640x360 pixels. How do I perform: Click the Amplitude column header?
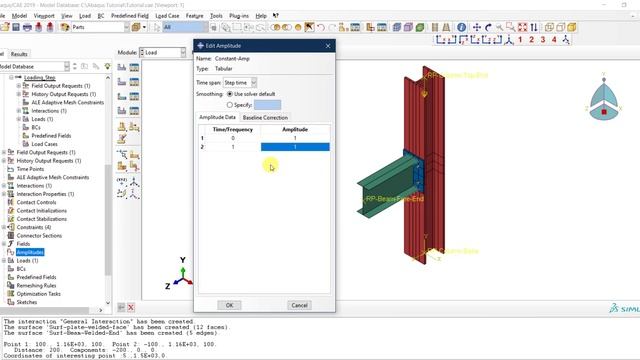pos(295,129)
